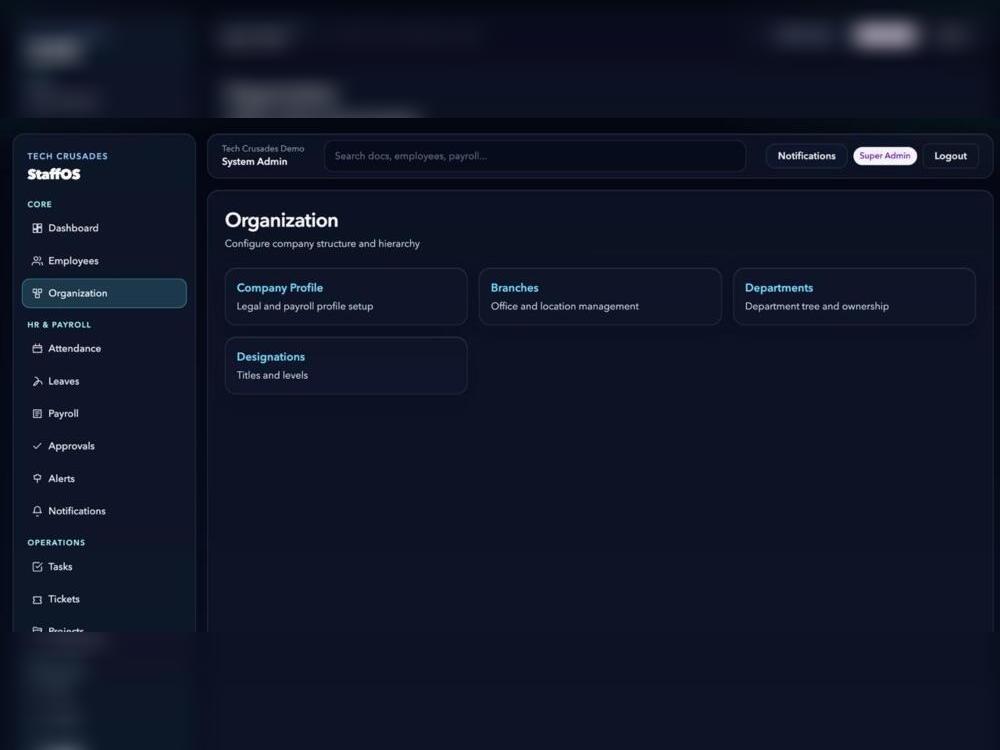Image resolution: width=1000 pixels, height=750 pixels.
Task: Click the HR & PAYROLL section label
Action: [x=59, y=325]
